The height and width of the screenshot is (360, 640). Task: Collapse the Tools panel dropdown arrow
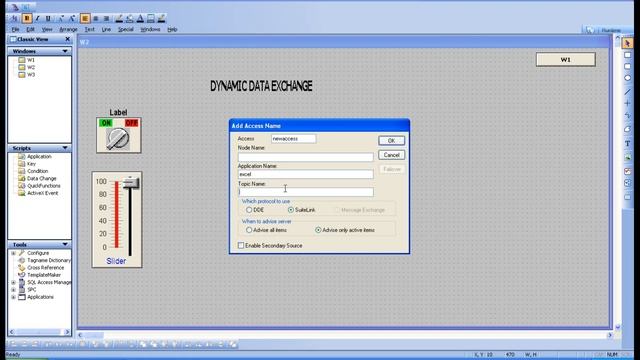click(x=65, y=244)
